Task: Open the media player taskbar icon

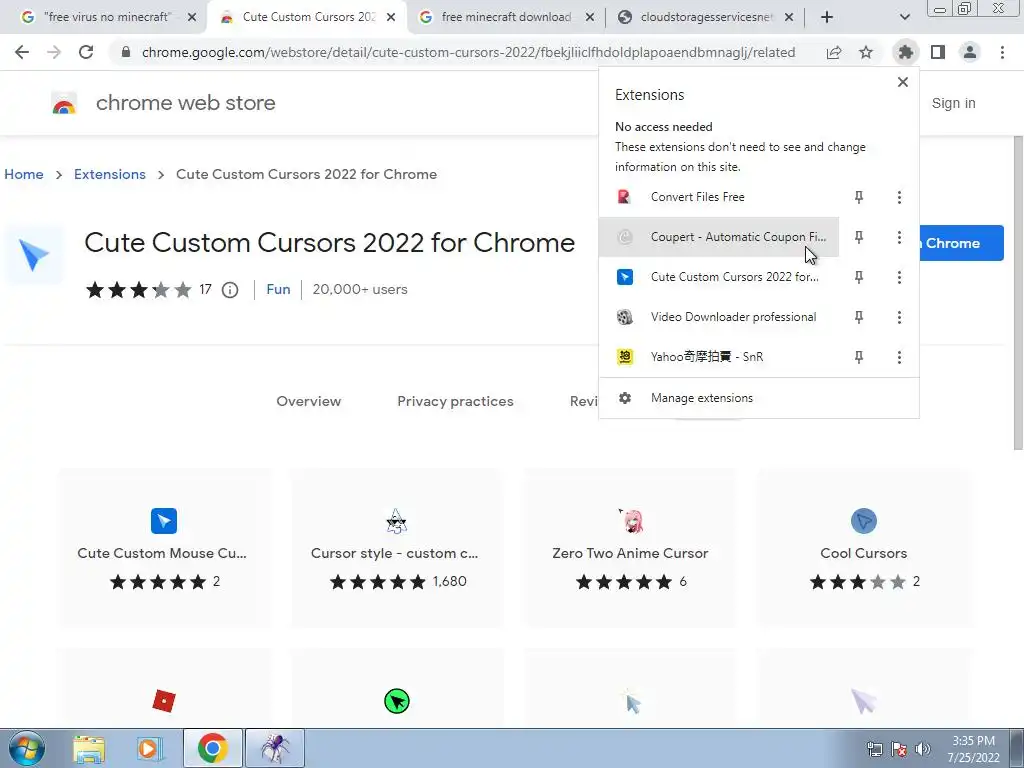Action: point(150,748)
